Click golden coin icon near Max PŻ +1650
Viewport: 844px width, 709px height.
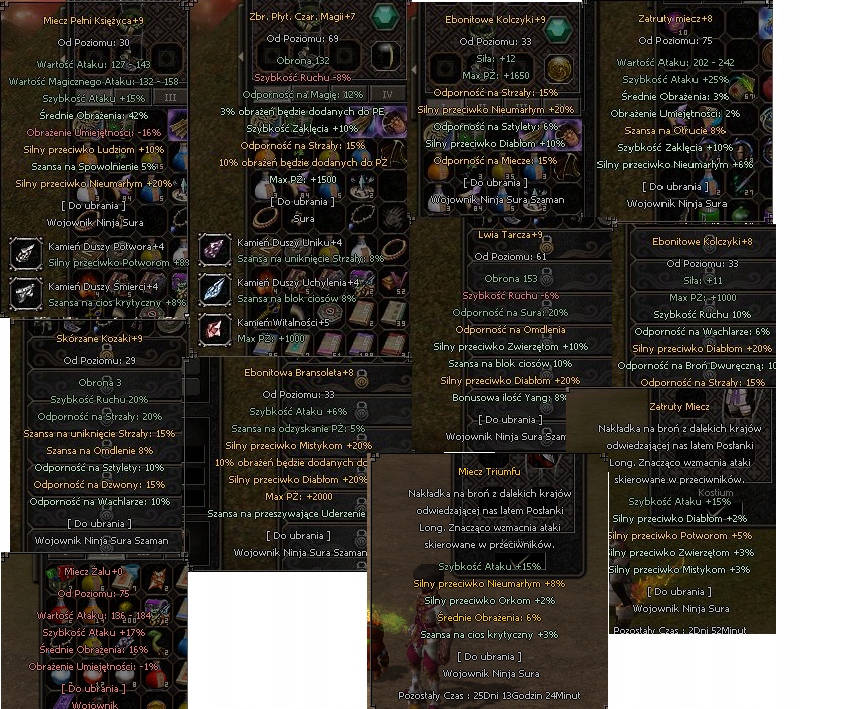pyautogui.click(x=559, y=68)
